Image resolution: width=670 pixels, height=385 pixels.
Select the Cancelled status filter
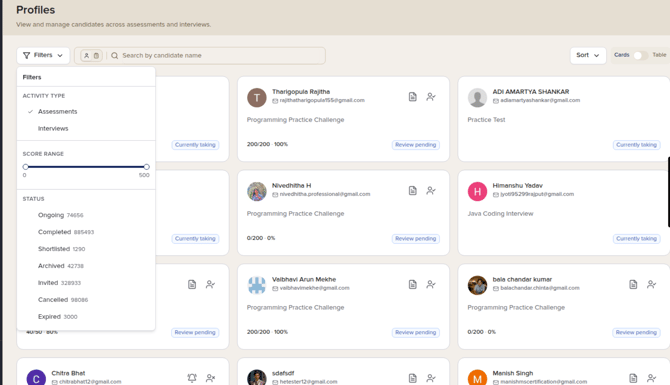[86, 300]
